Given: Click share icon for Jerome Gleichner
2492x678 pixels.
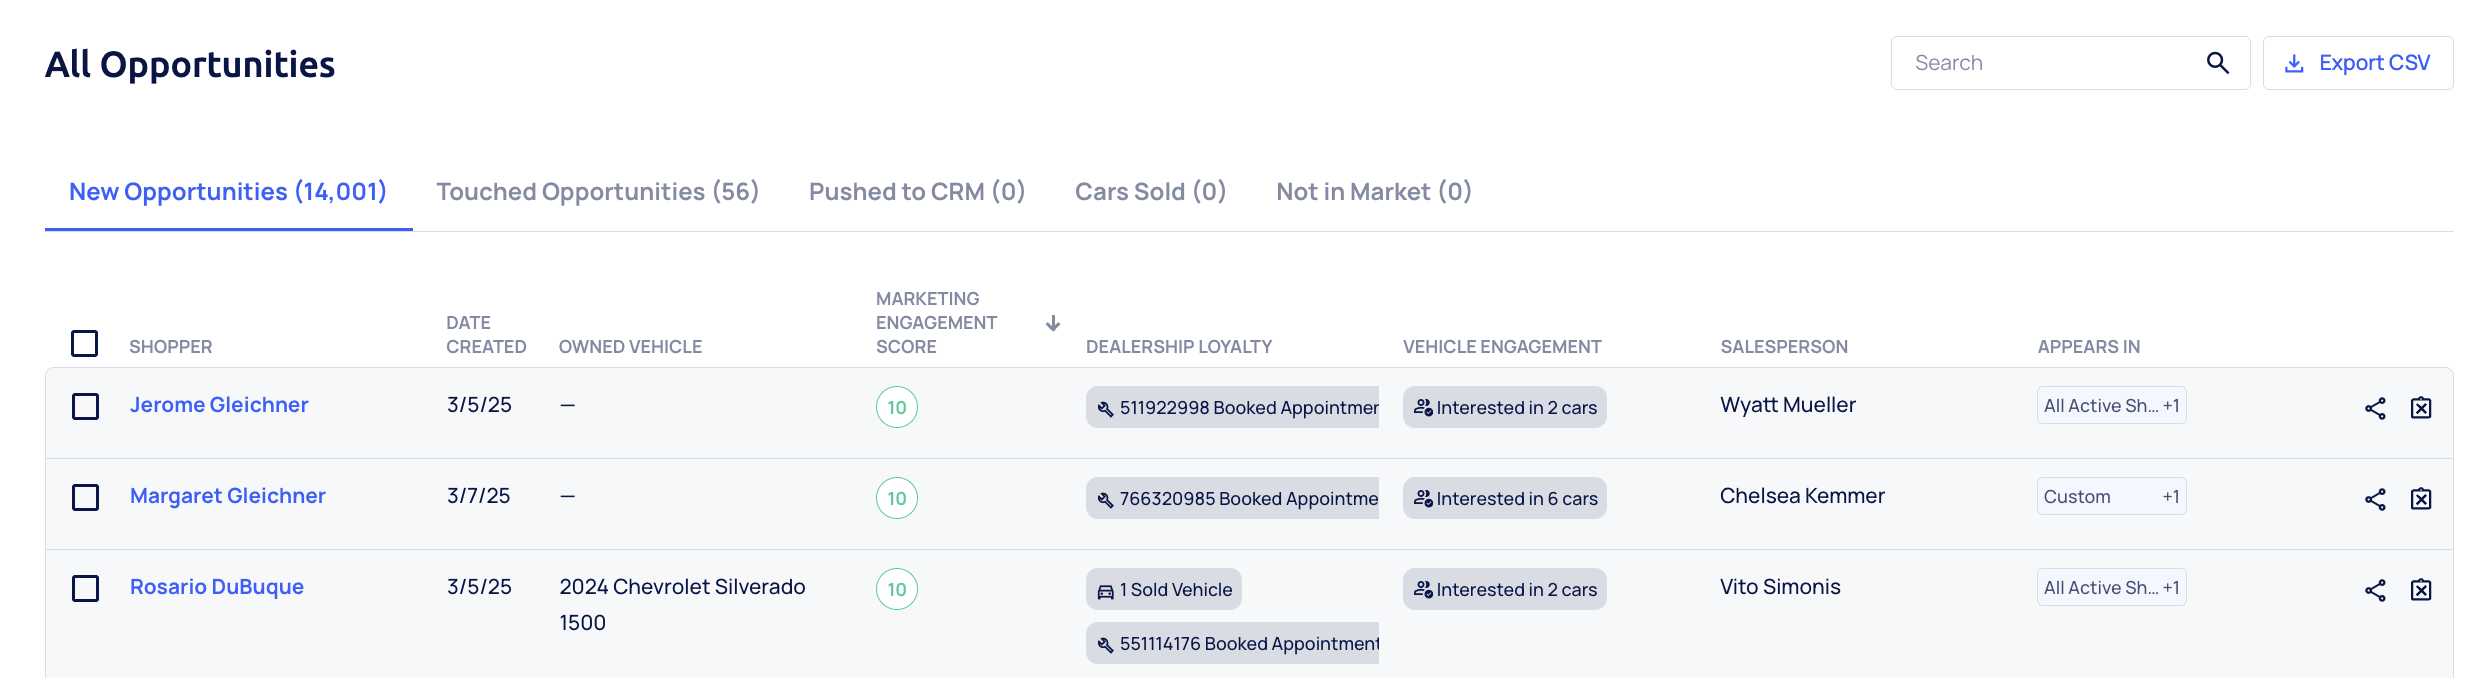Looking at the screenshot, I should click(x=2375, y=408).
